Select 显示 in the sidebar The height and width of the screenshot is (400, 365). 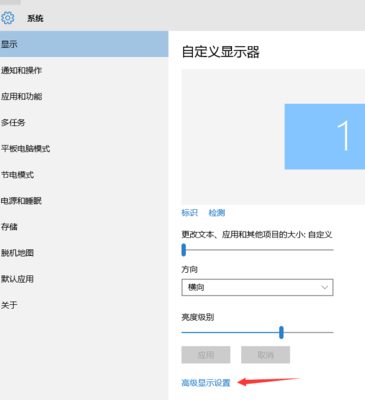84,44
